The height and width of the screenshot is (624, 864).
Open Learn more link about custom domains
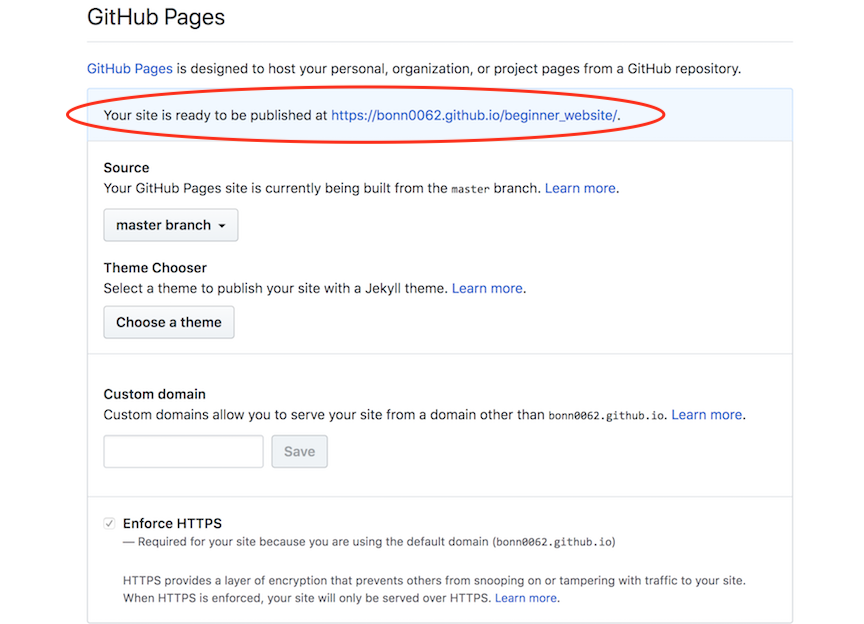click(x=707, y=414)
